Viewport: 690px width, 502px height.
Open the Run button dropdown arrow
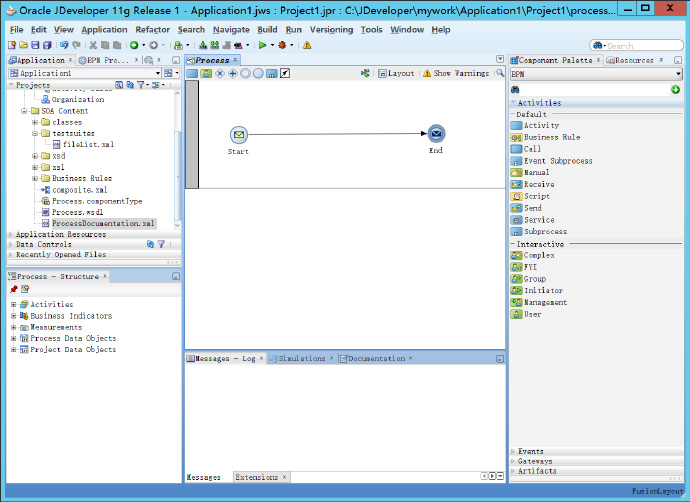pyautogui.click(x=272, y=45)
